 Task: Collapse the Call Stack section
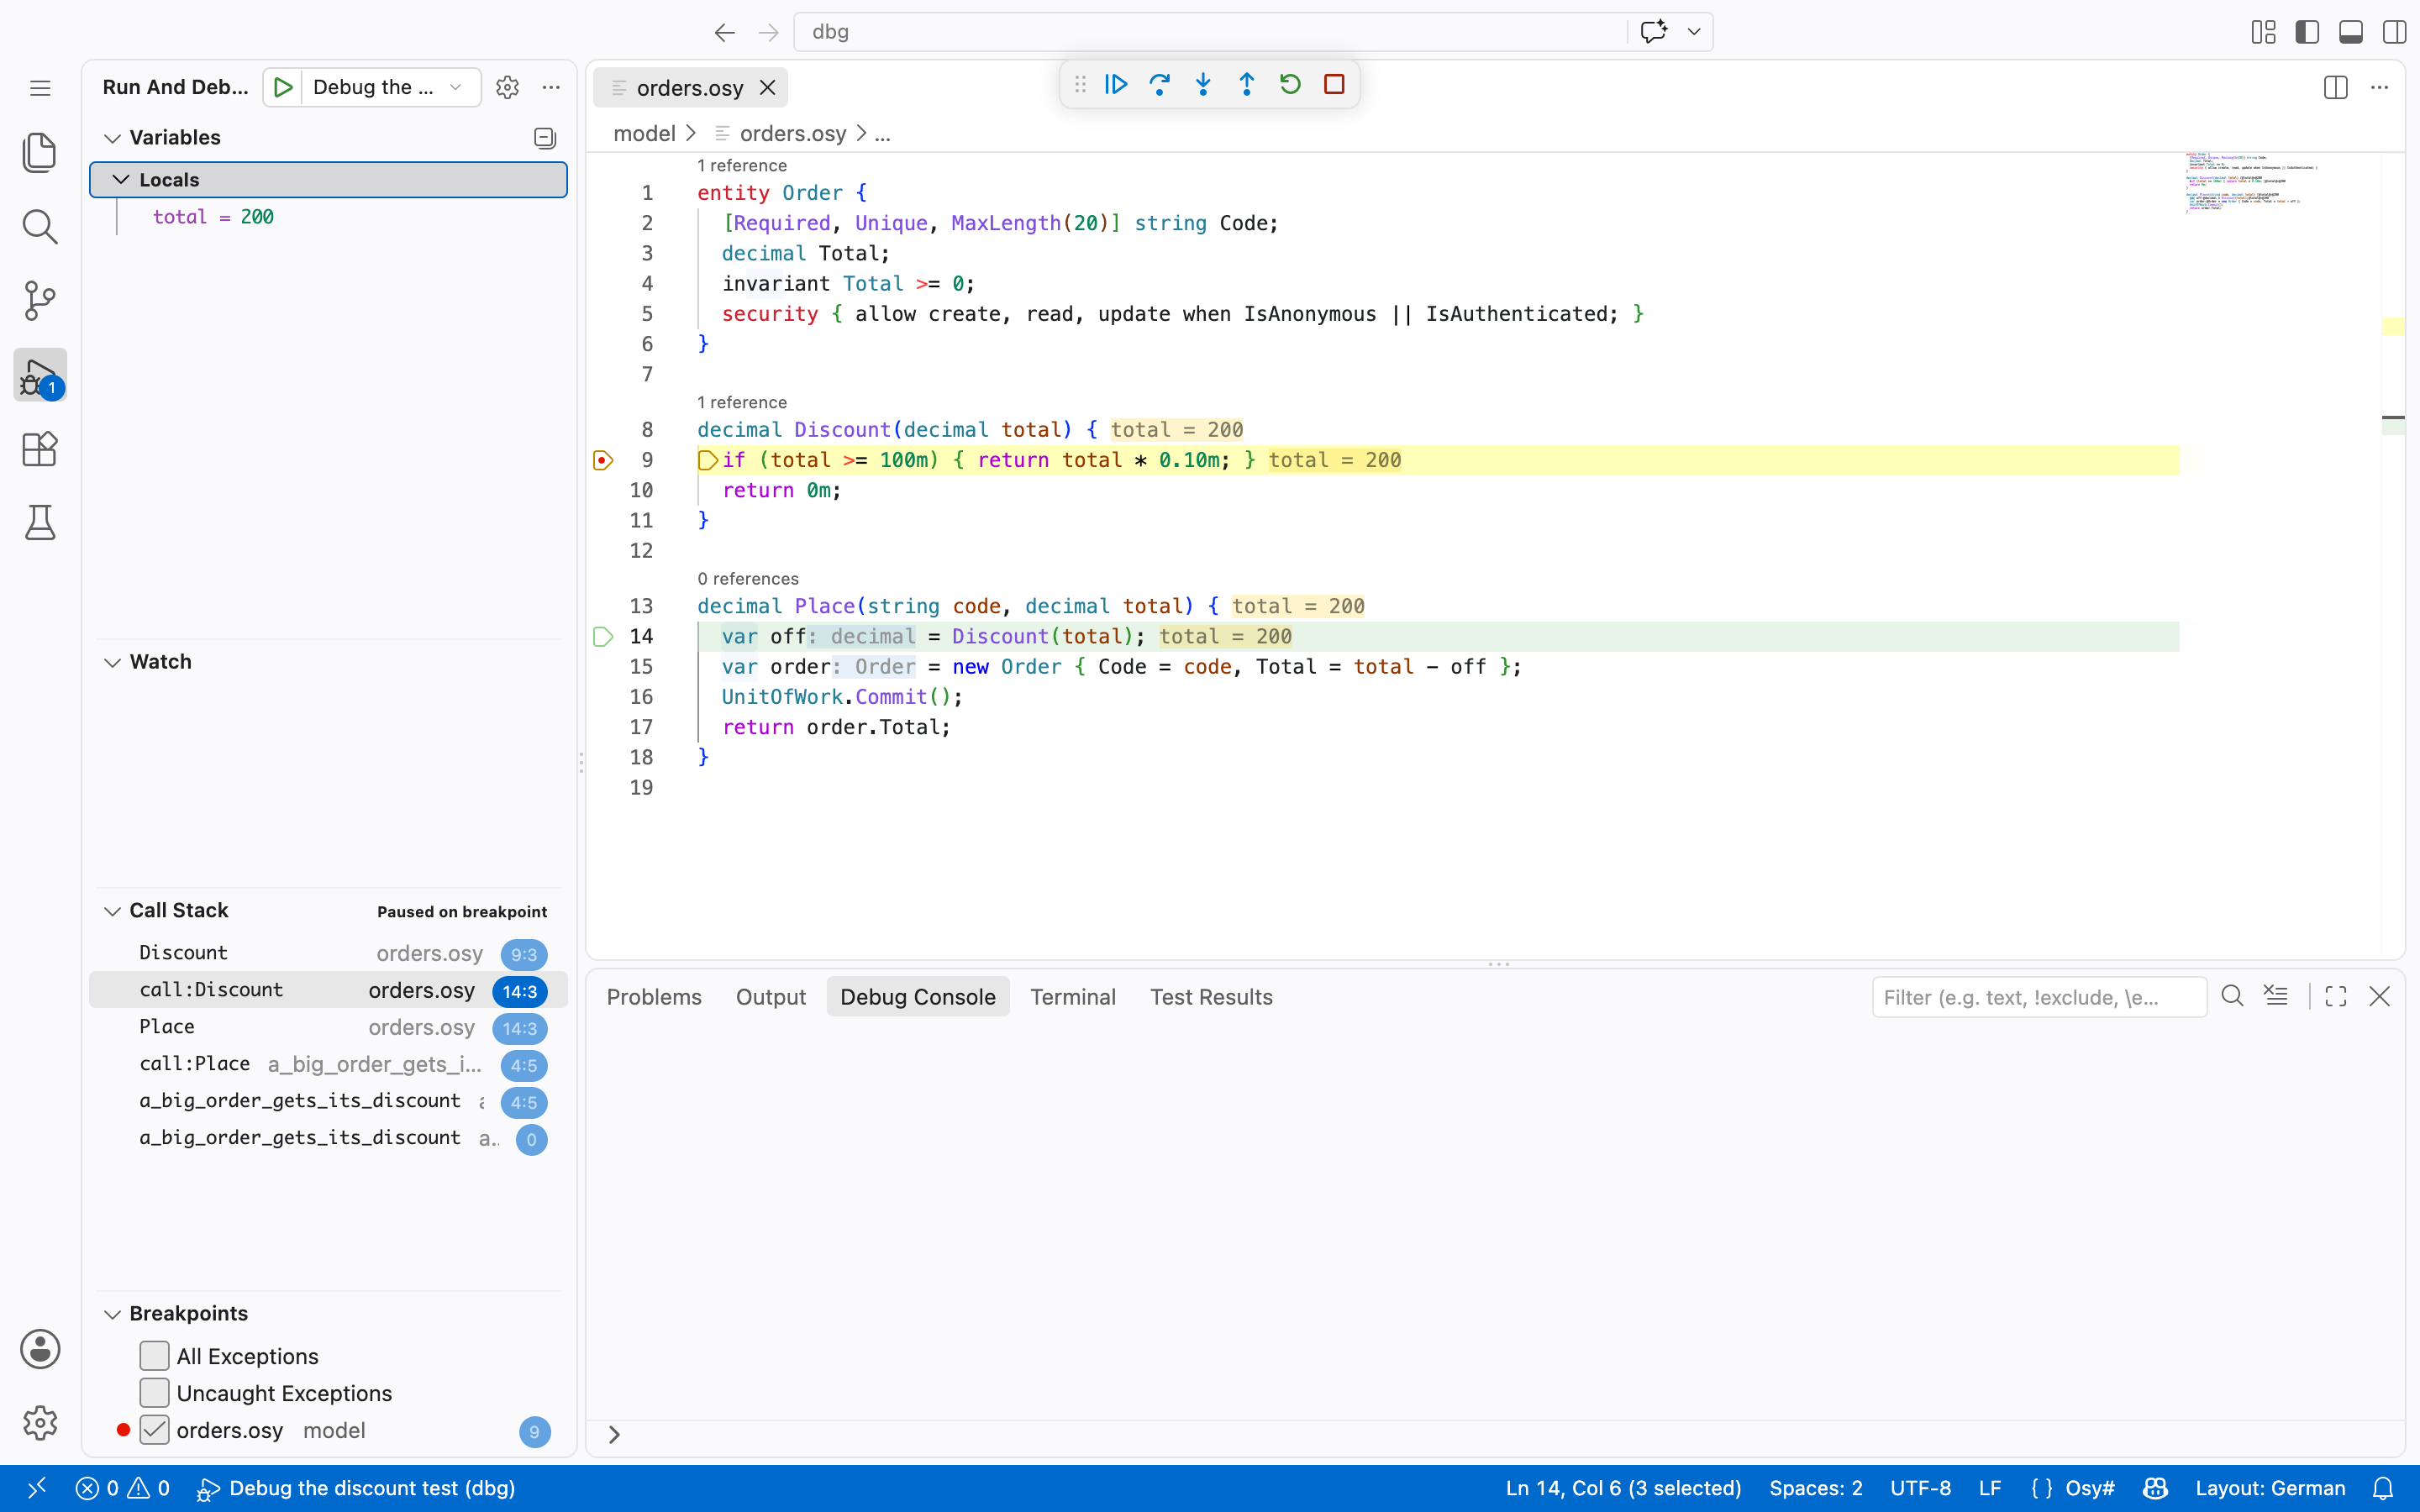(113, 911)
